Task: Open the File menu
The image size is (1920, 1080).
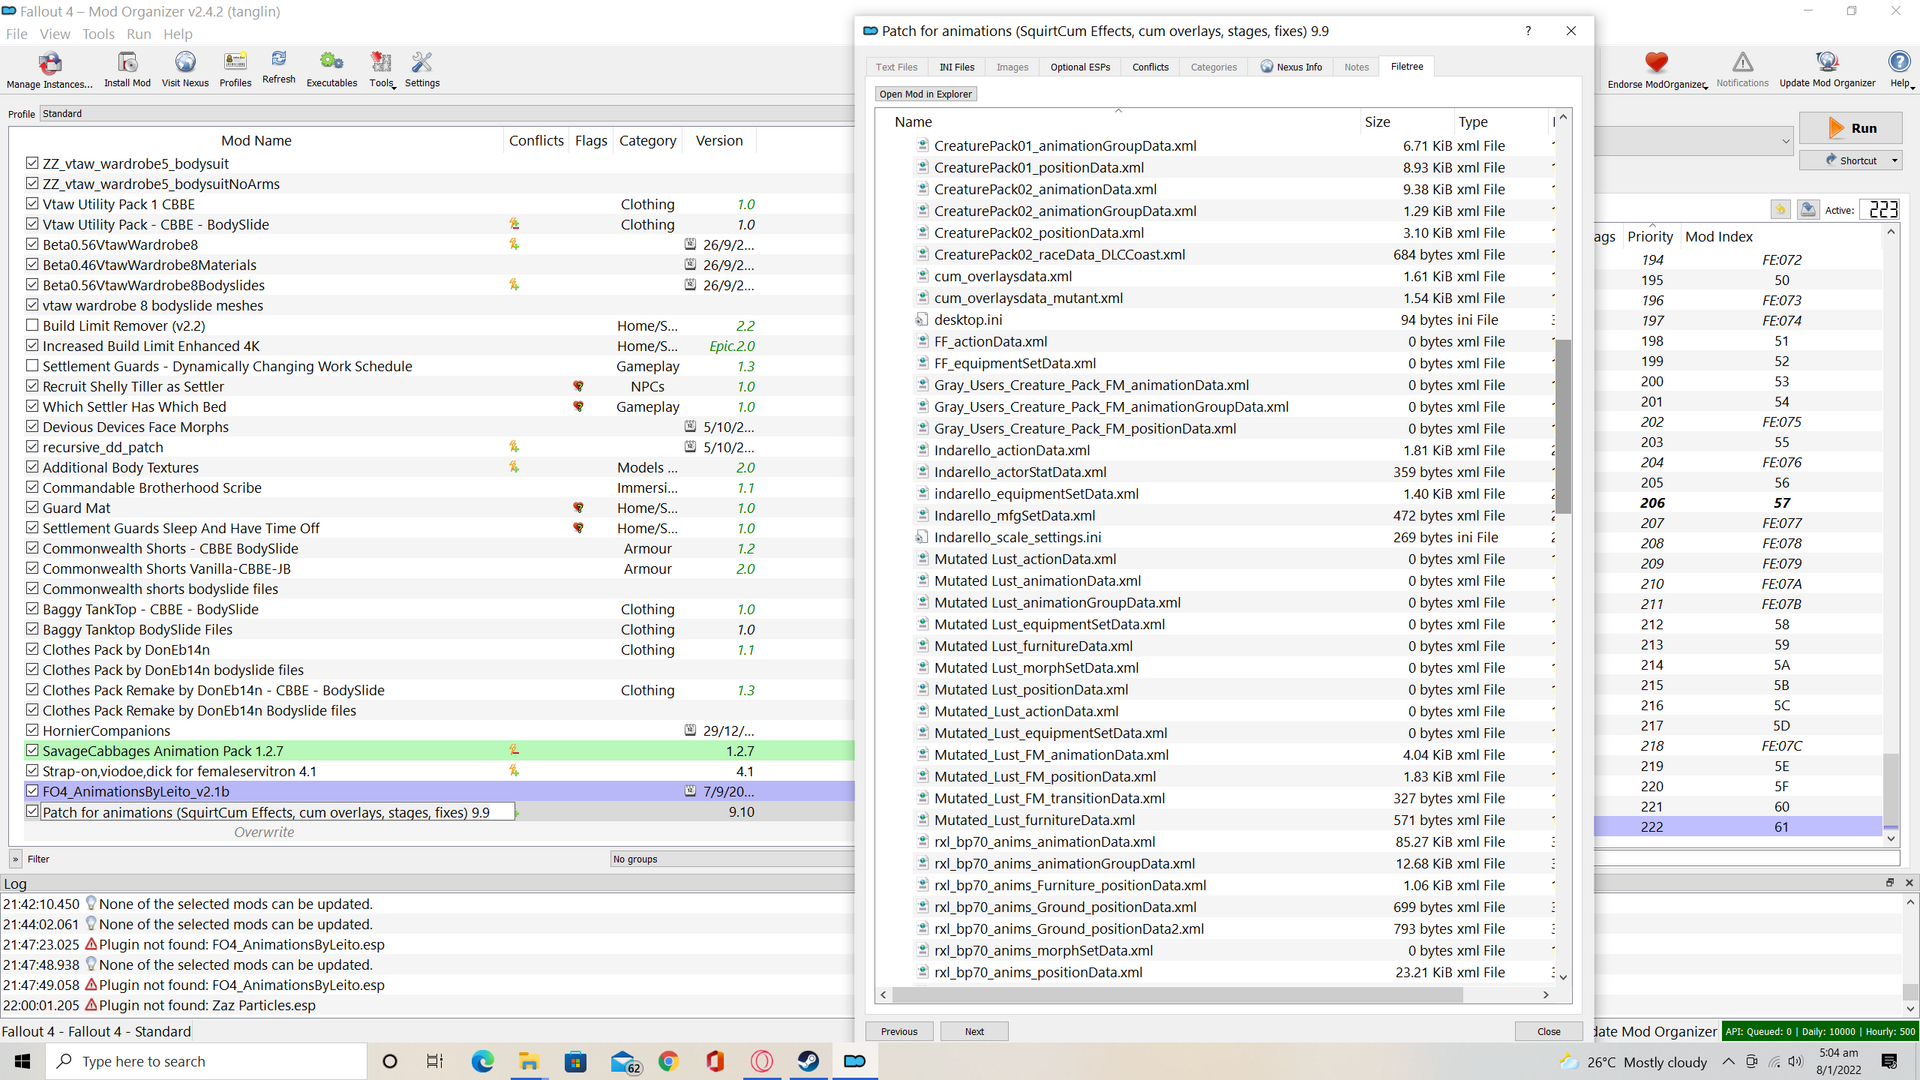Action: [x=17, y=34]
